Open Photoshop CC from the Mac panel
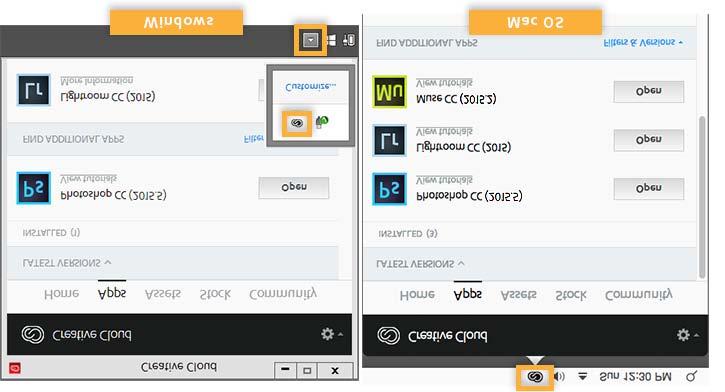725x392 pixels. click(x=649, y=189)
